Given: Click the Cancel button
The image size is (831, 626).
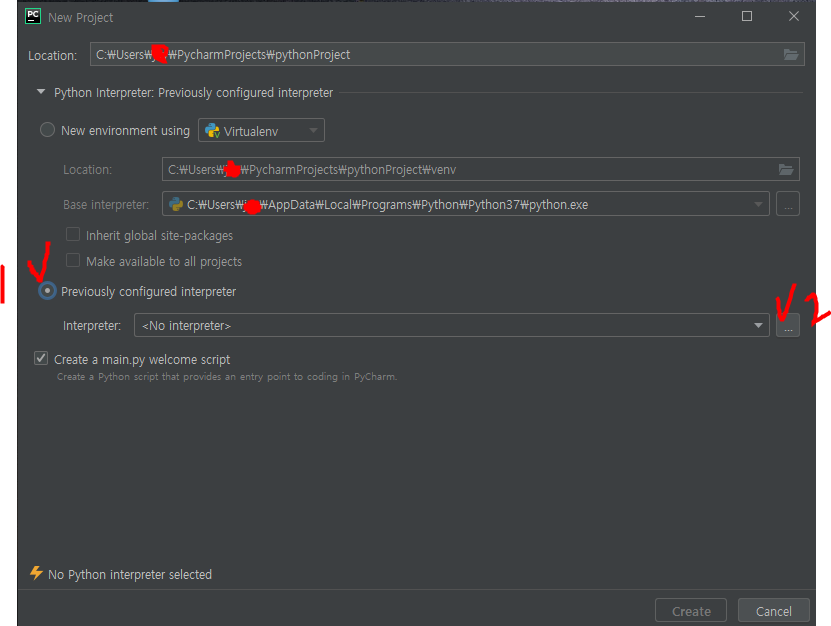Looking at the screenshot, I should click(x=773, y=611).
